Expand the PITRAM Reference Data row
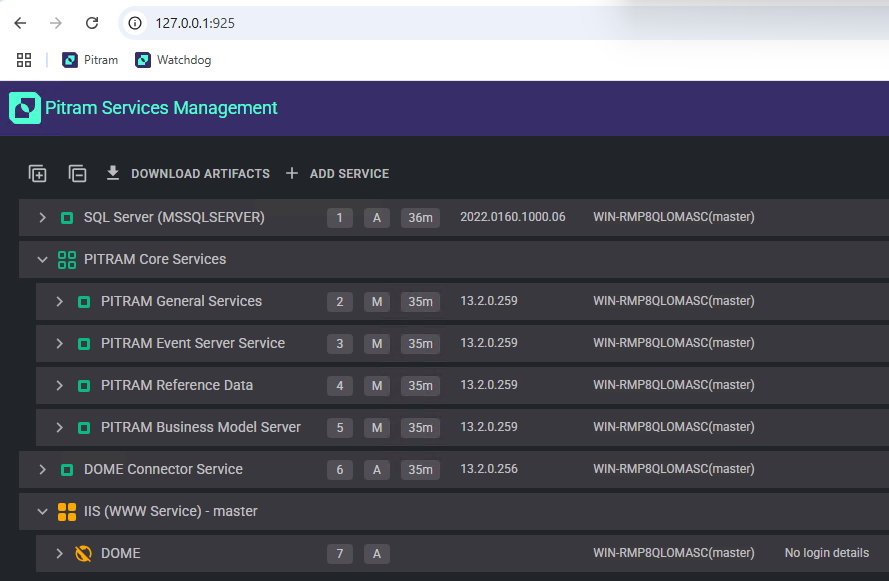889x581 pixels. click(59, 386)
